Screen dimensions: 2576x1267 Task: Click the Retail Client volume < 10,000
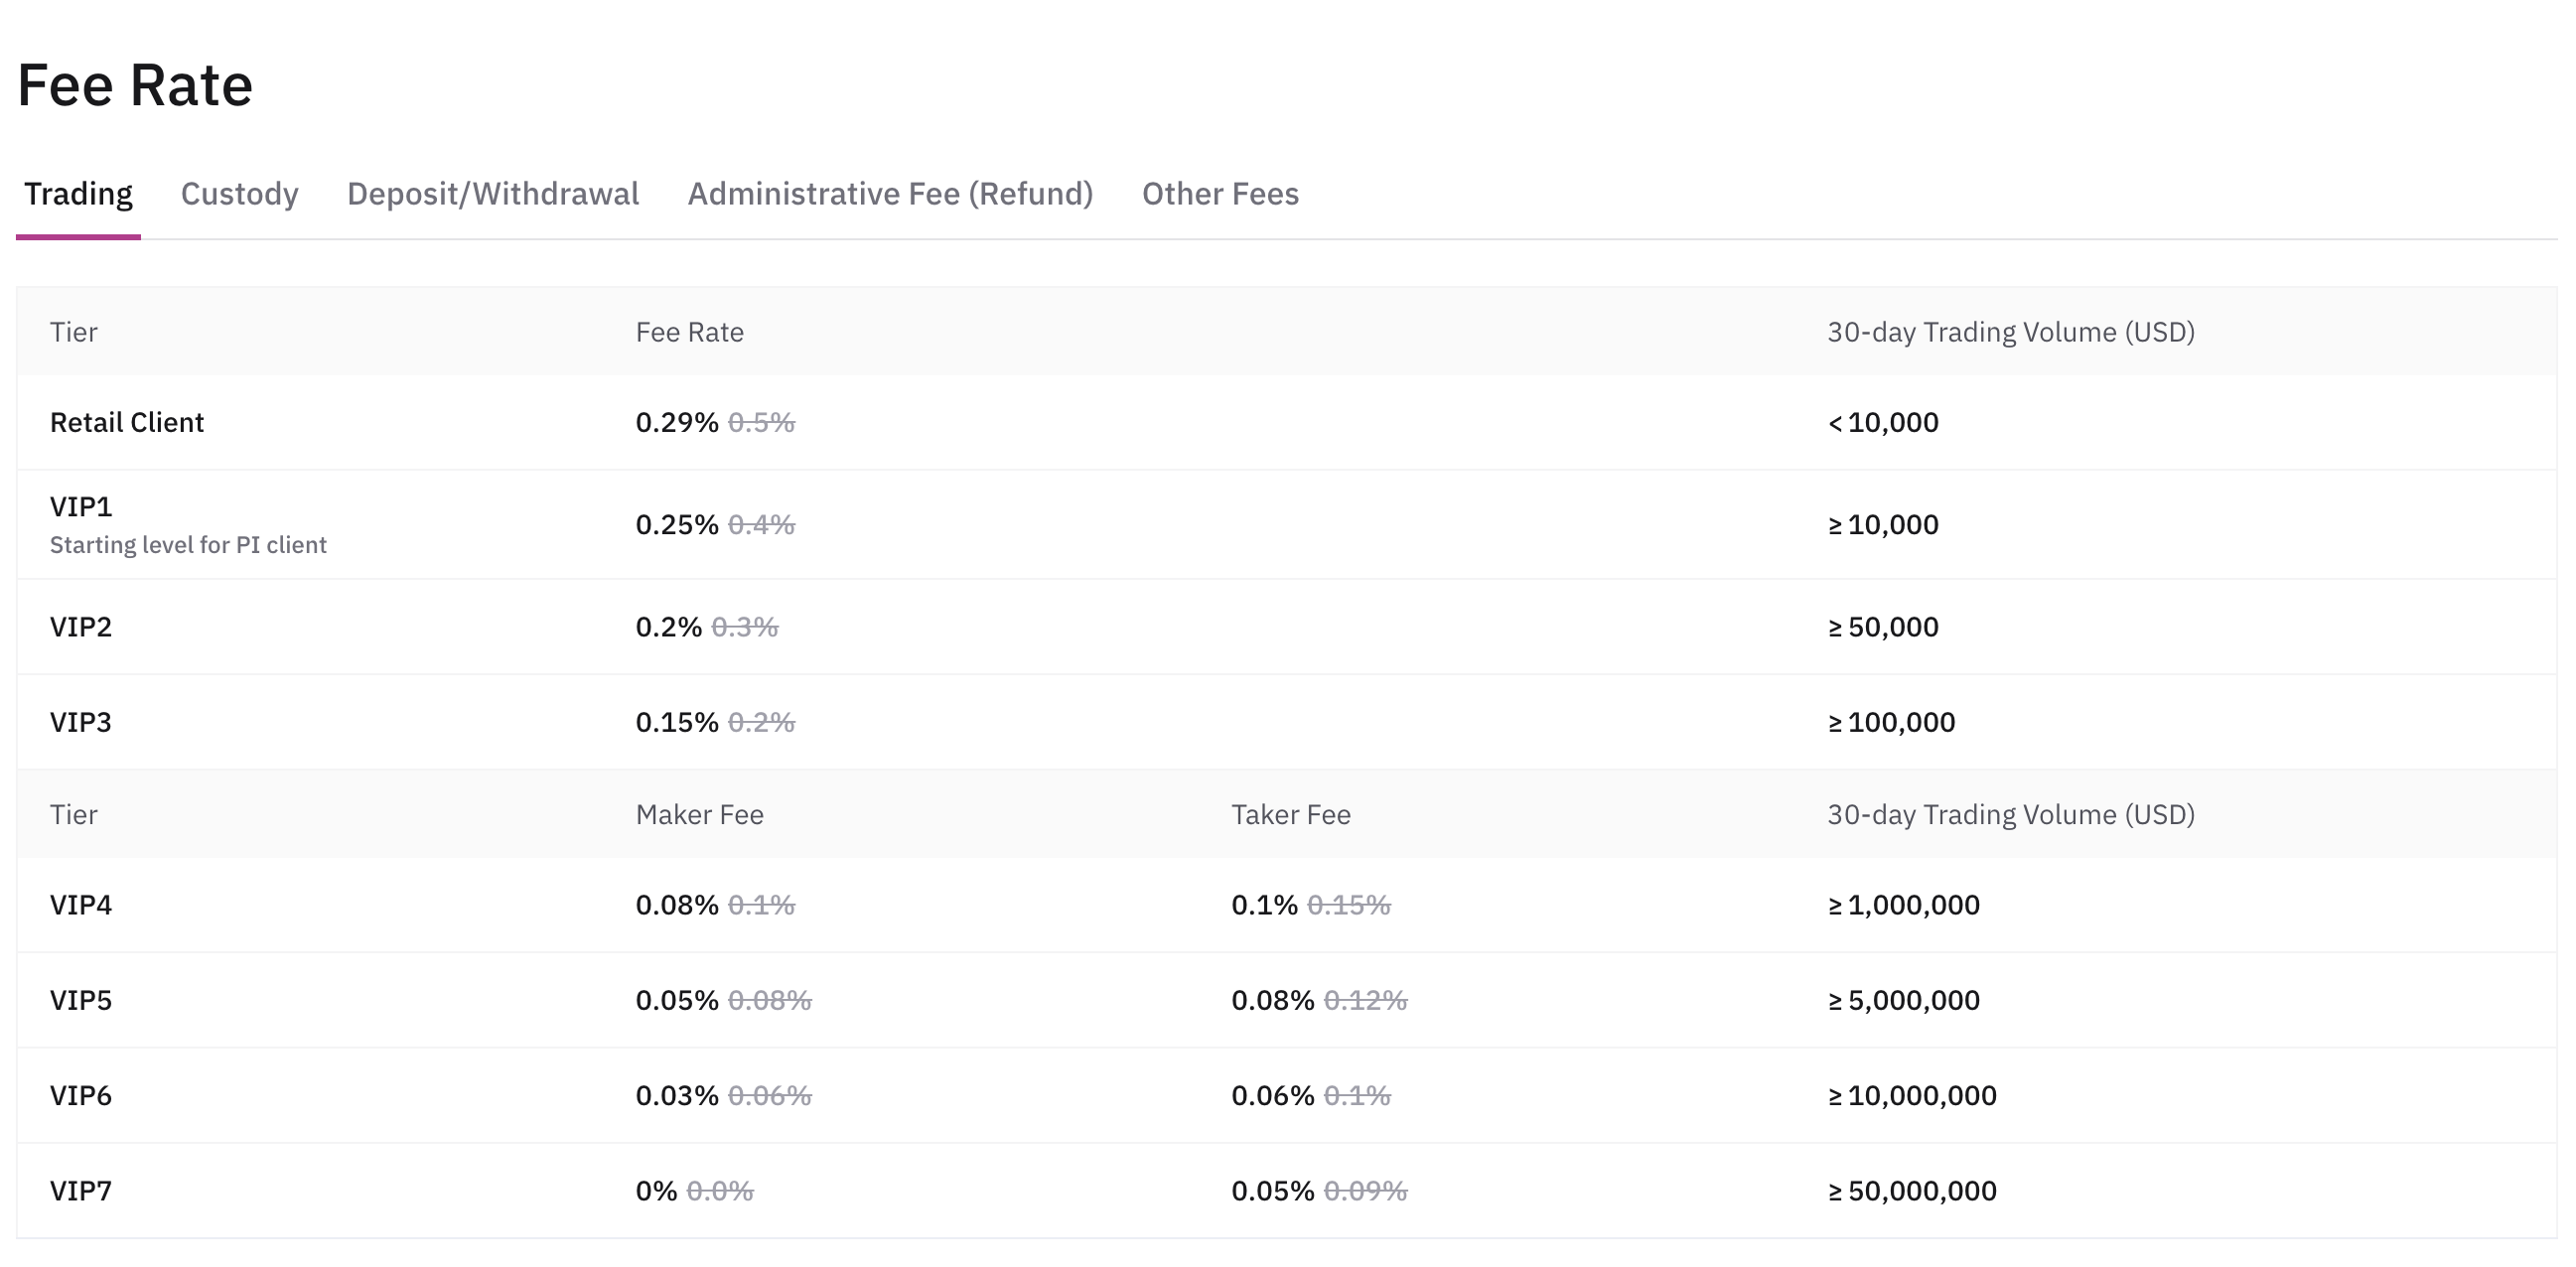click(1883, 422)
